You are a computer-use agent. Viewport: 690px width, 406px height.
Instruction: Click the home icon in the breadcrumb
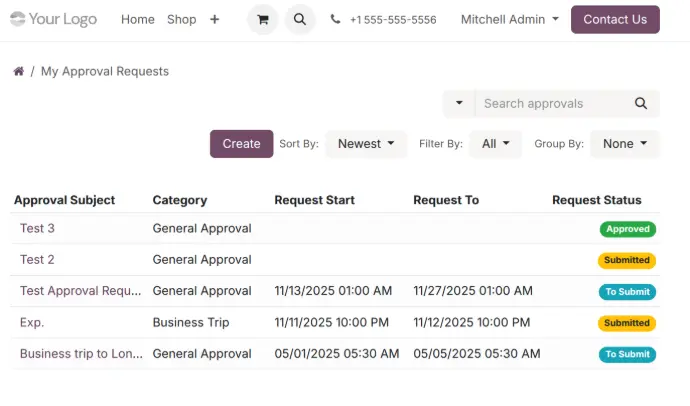pos(18,72)
